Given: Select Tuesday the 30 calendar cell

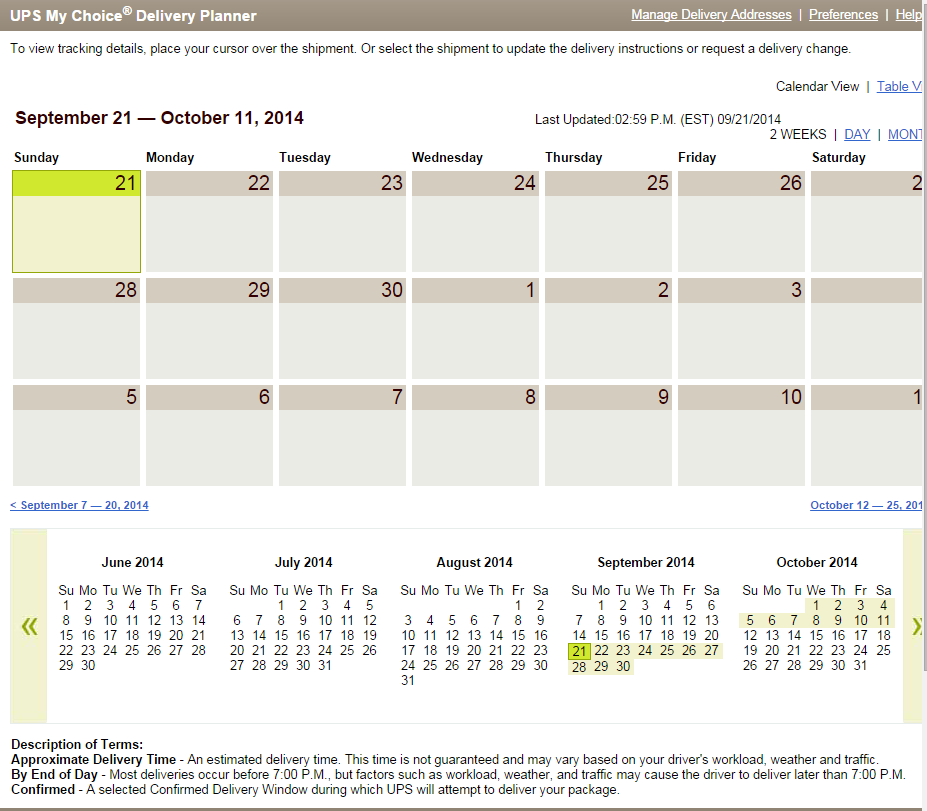Looking at the screenshot, I should pyautogui.click(x=342, y=329).
